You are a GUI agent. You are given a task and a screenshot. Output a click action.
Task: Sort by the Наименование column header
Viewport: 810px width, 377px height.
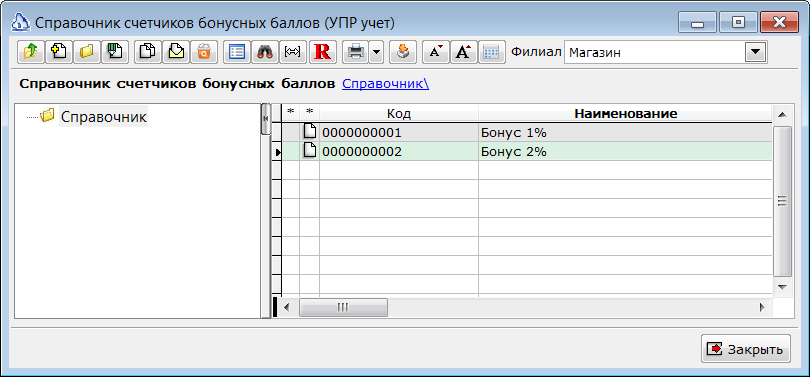coord(626,114)
